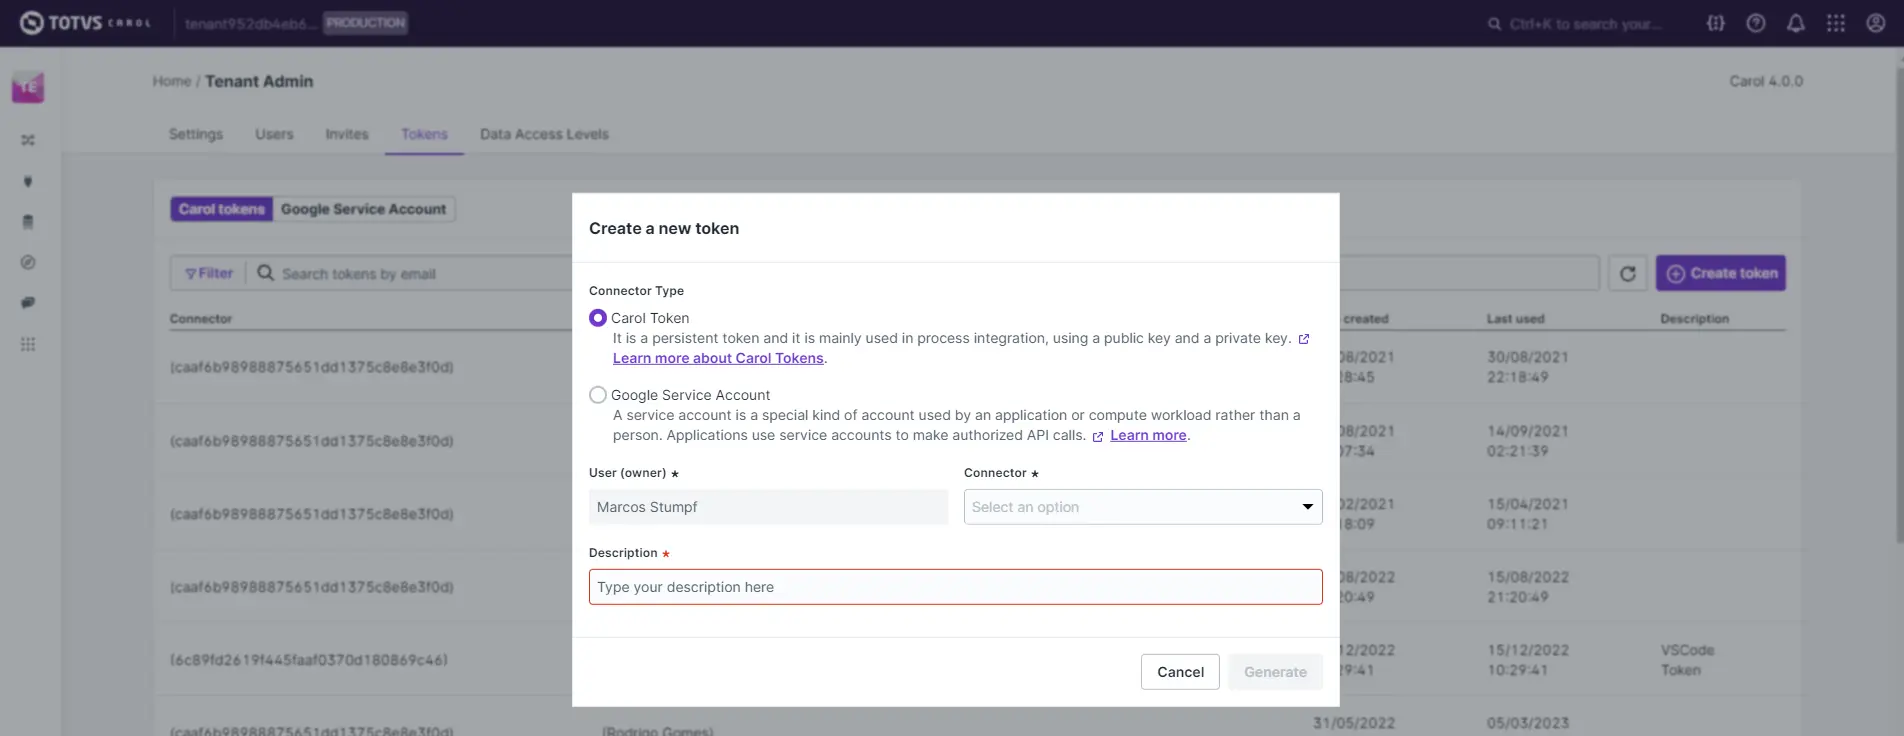
Task: Open the shuffle-arrows sidebar icon
Action: (x=28, y=140)
